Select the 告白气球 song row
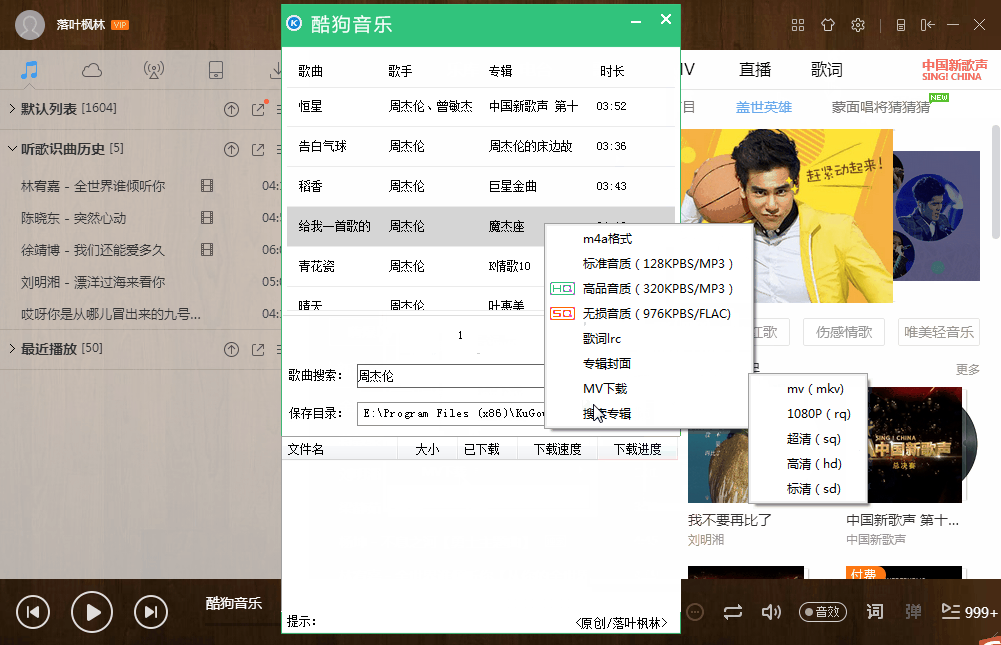The width and height of the screenshot is (1001, 645). pos(481,146)
